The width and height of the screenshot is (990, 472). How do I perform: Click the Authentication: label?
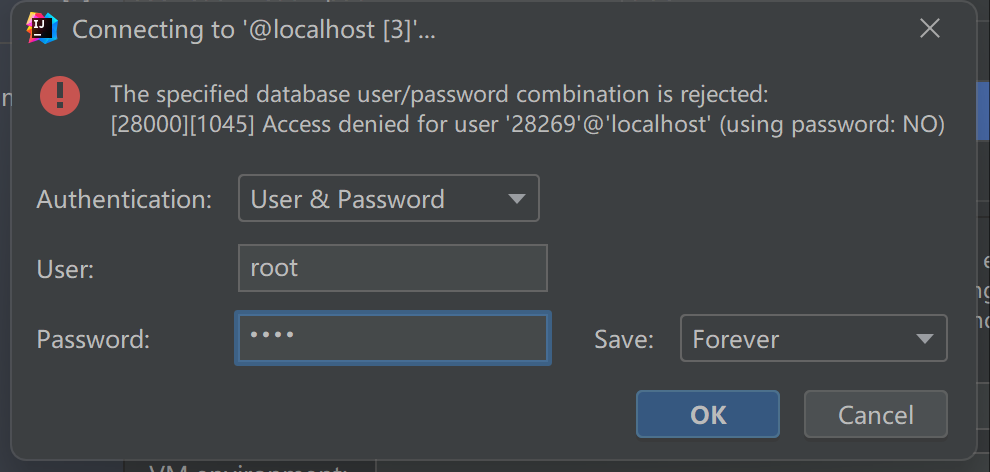[124, 199]
